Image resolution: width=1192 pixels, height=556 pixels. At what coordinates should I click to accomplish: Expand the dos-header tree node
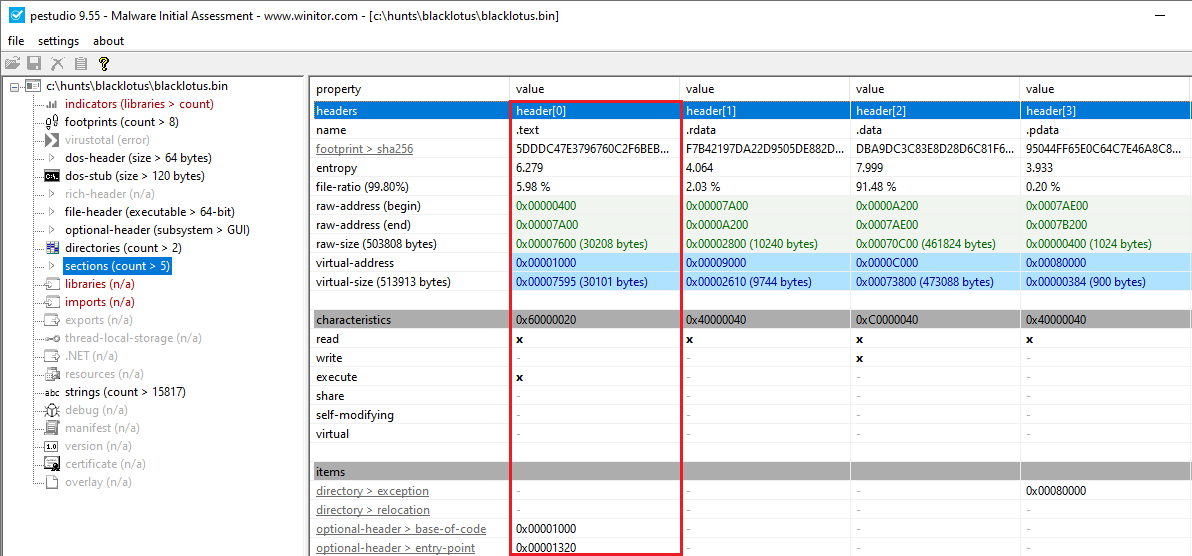coord(52,158)
